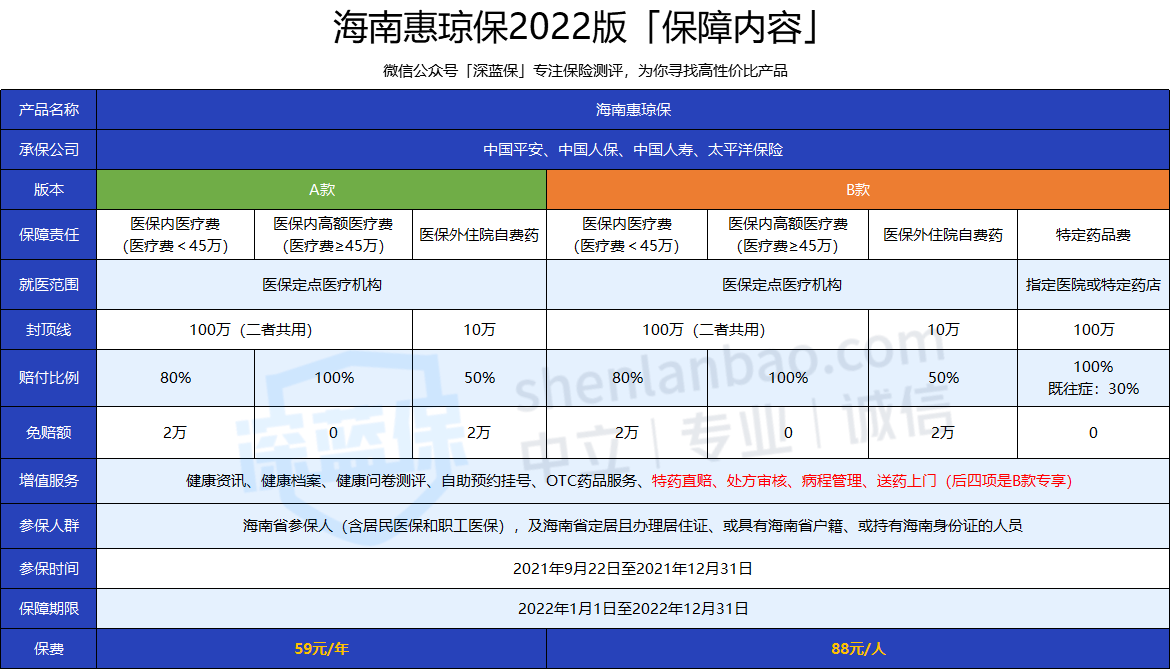Select the 0 deductible under 特定药品费
This screenshot has height=669, width=1170.
point(1093,432)
